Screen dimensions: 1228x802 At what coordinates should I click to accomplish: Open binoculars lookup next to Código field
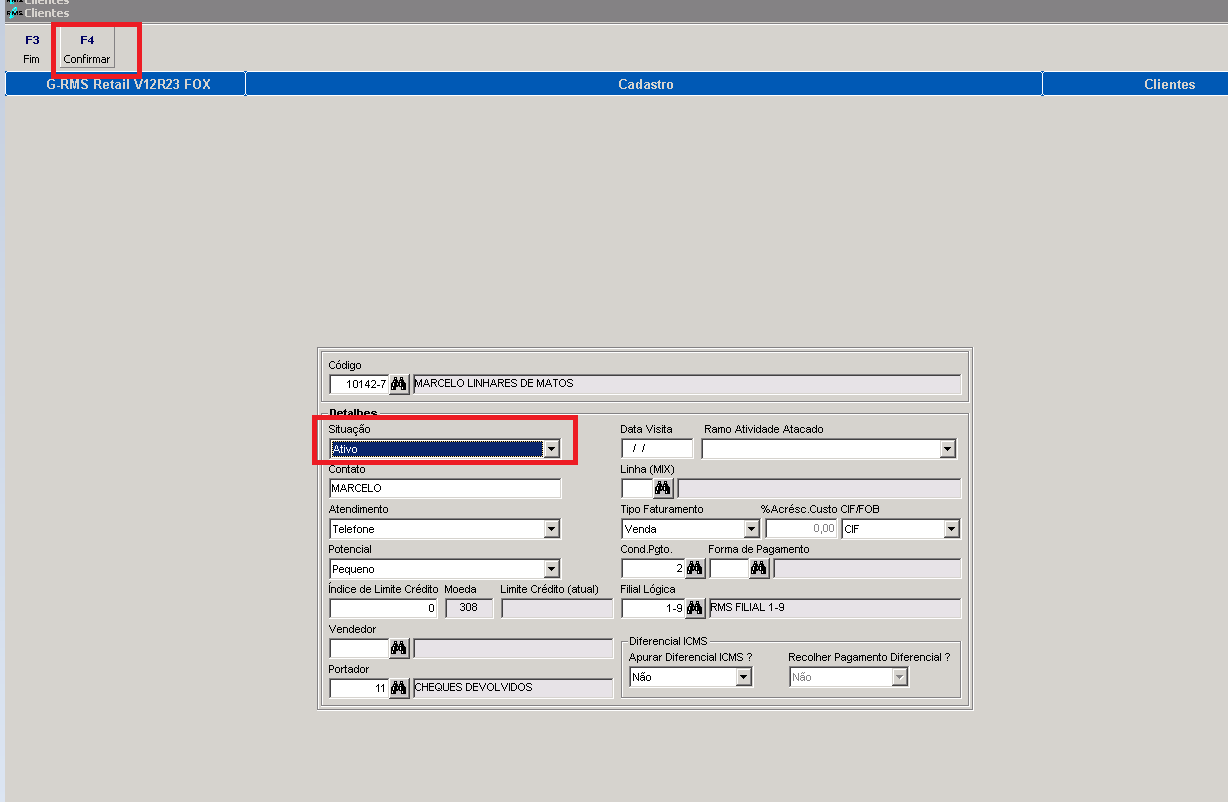399,384
